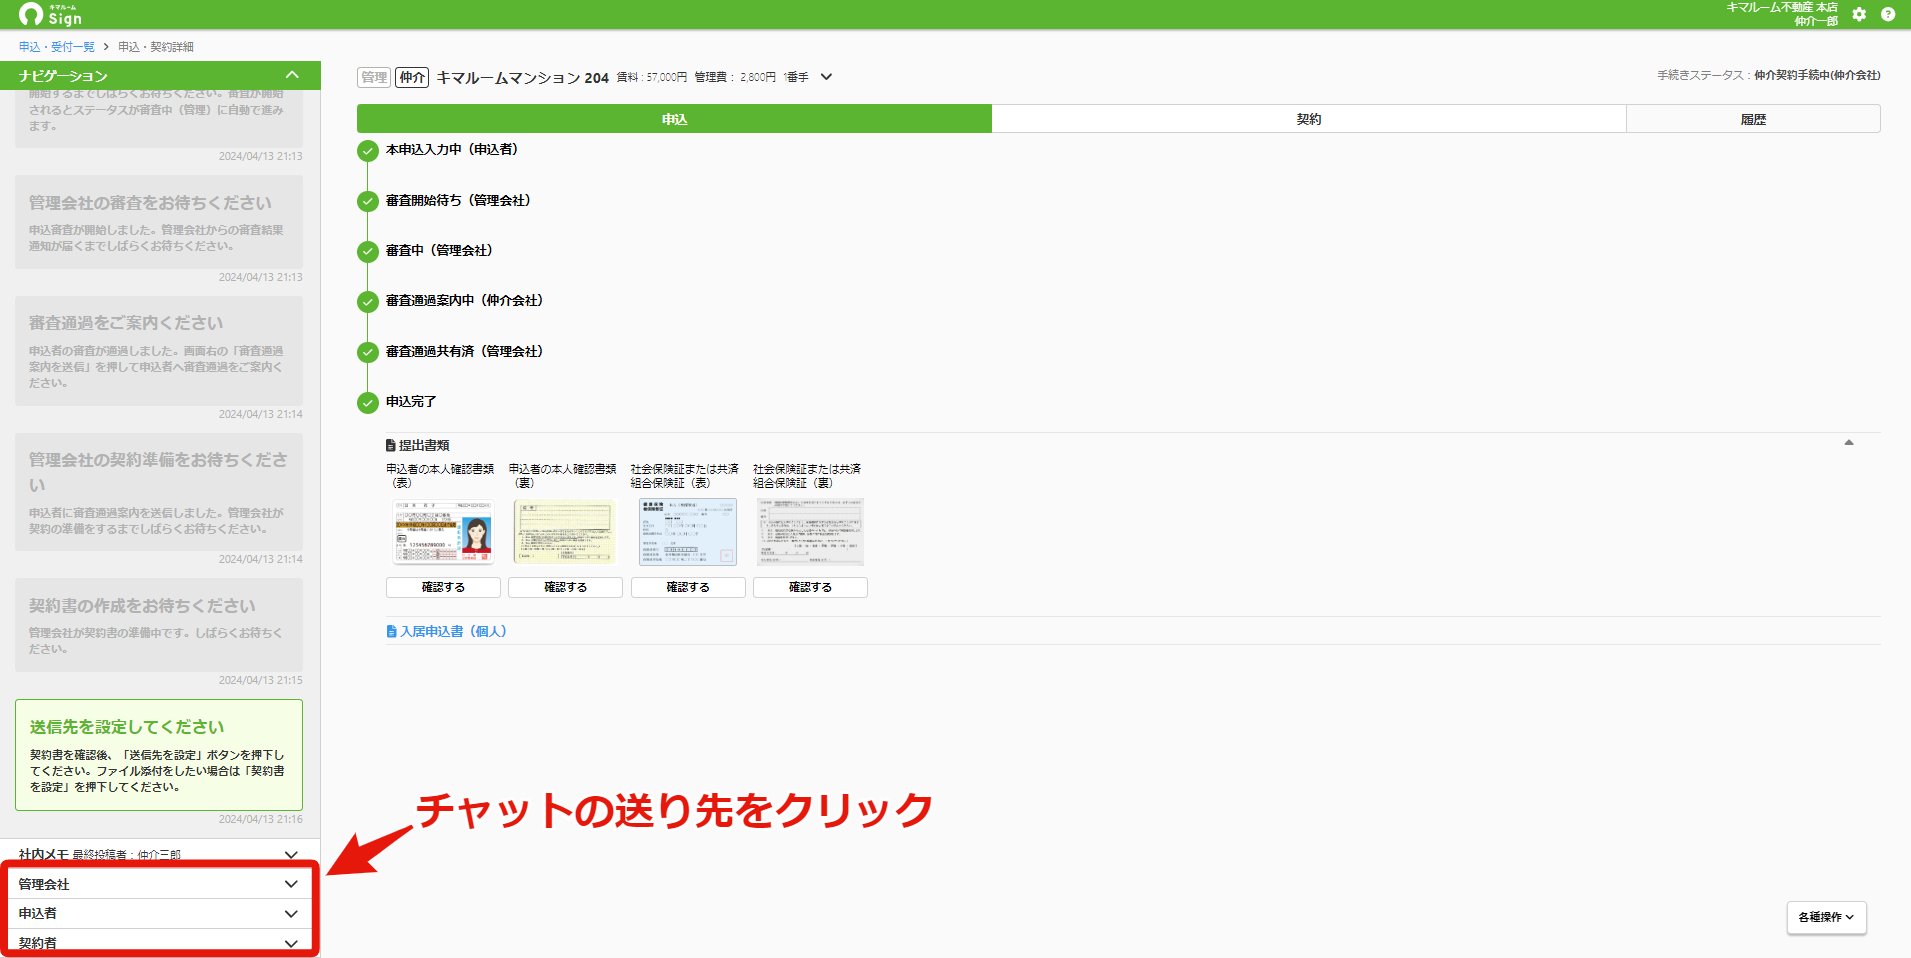Click the 申込完了 step label
Screen dimensions: 1911x958
[x=411, y=402]
